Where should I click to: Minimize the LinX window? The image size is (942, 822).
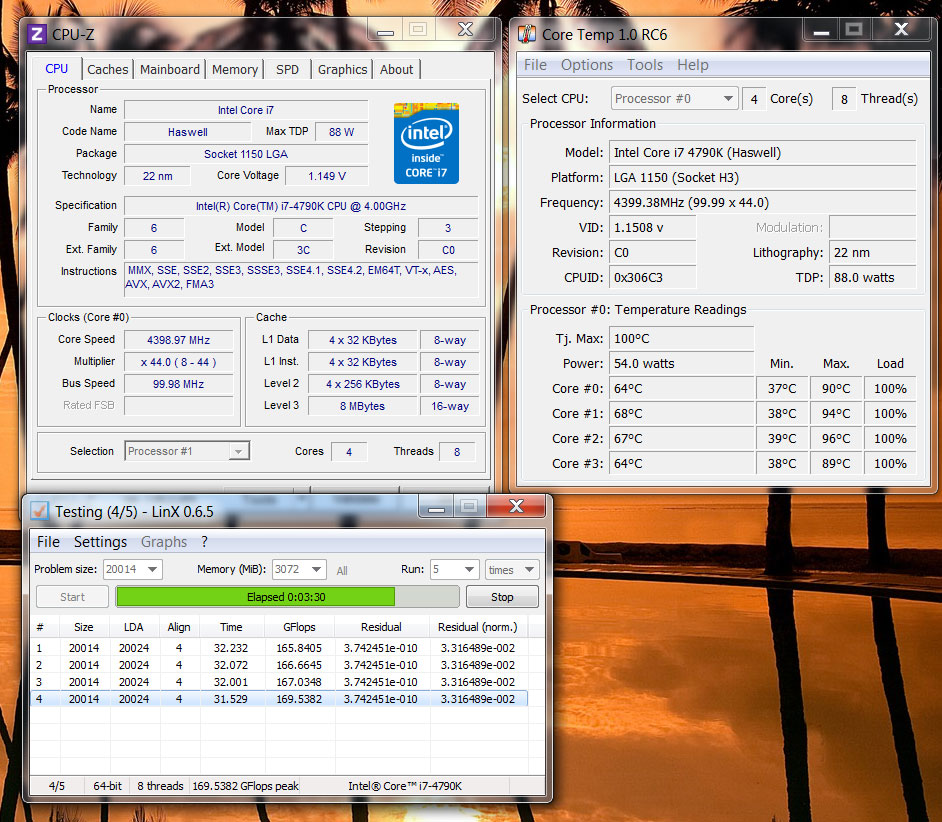pyautogui.click(x=436, y=506)
